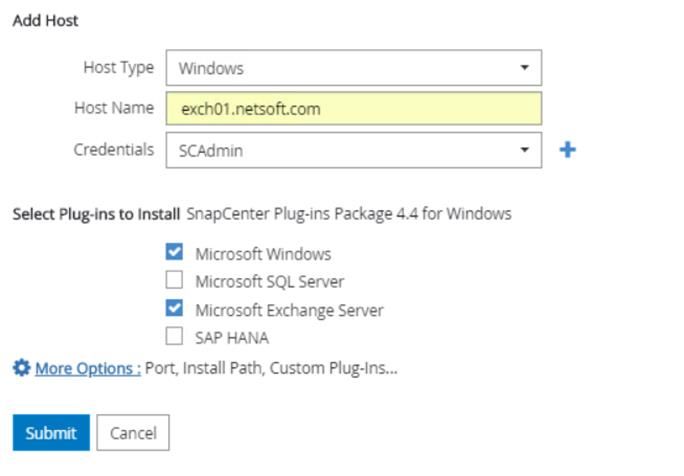Uncheck the Microsoft Windows plug-in checkbox

(x=174, y=252)
